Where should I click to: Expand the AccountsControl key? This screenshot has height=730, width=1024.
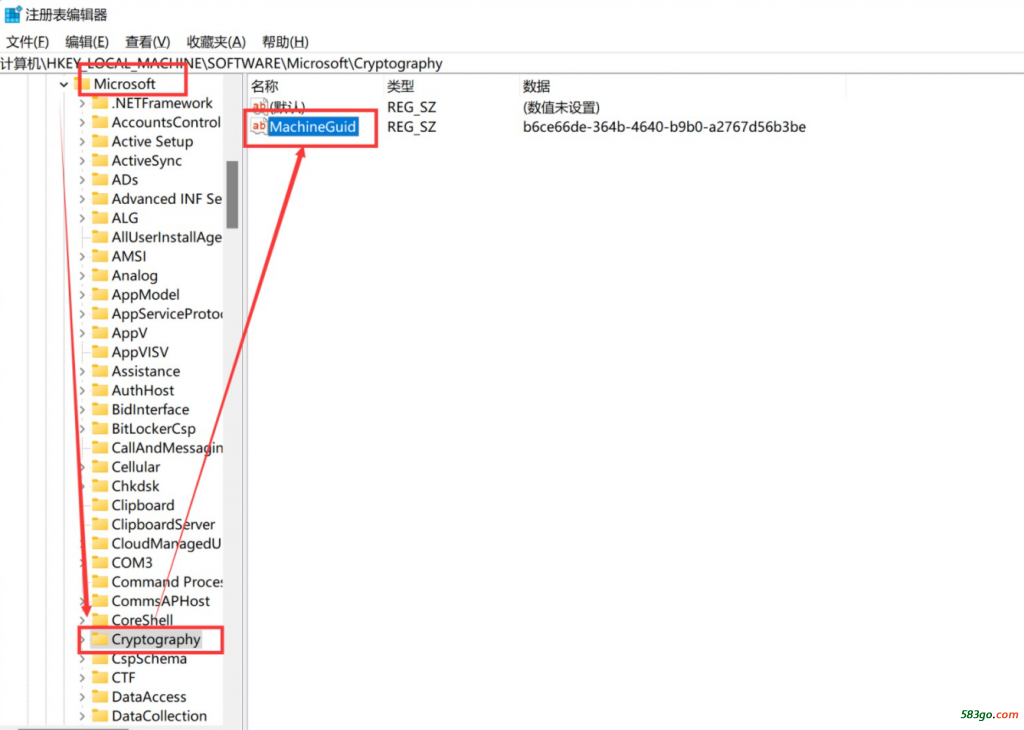click(82, 122)
